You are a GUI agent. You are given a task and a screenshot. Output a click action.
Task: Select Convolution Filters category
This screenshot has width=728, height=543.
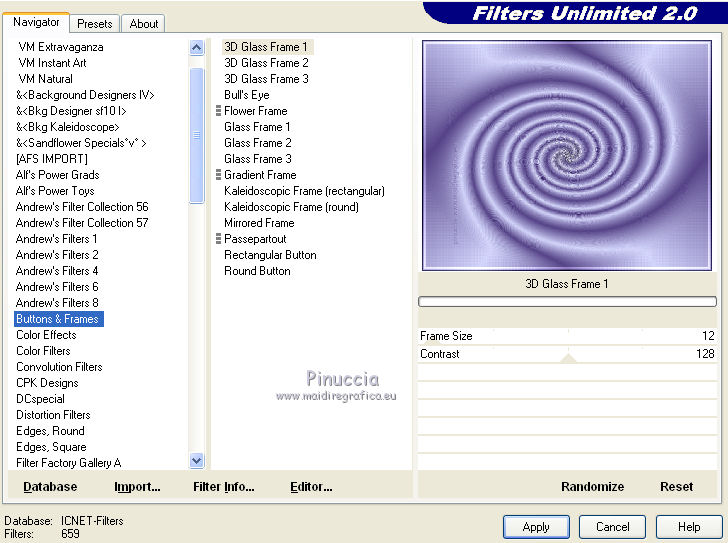coord(59,367)
